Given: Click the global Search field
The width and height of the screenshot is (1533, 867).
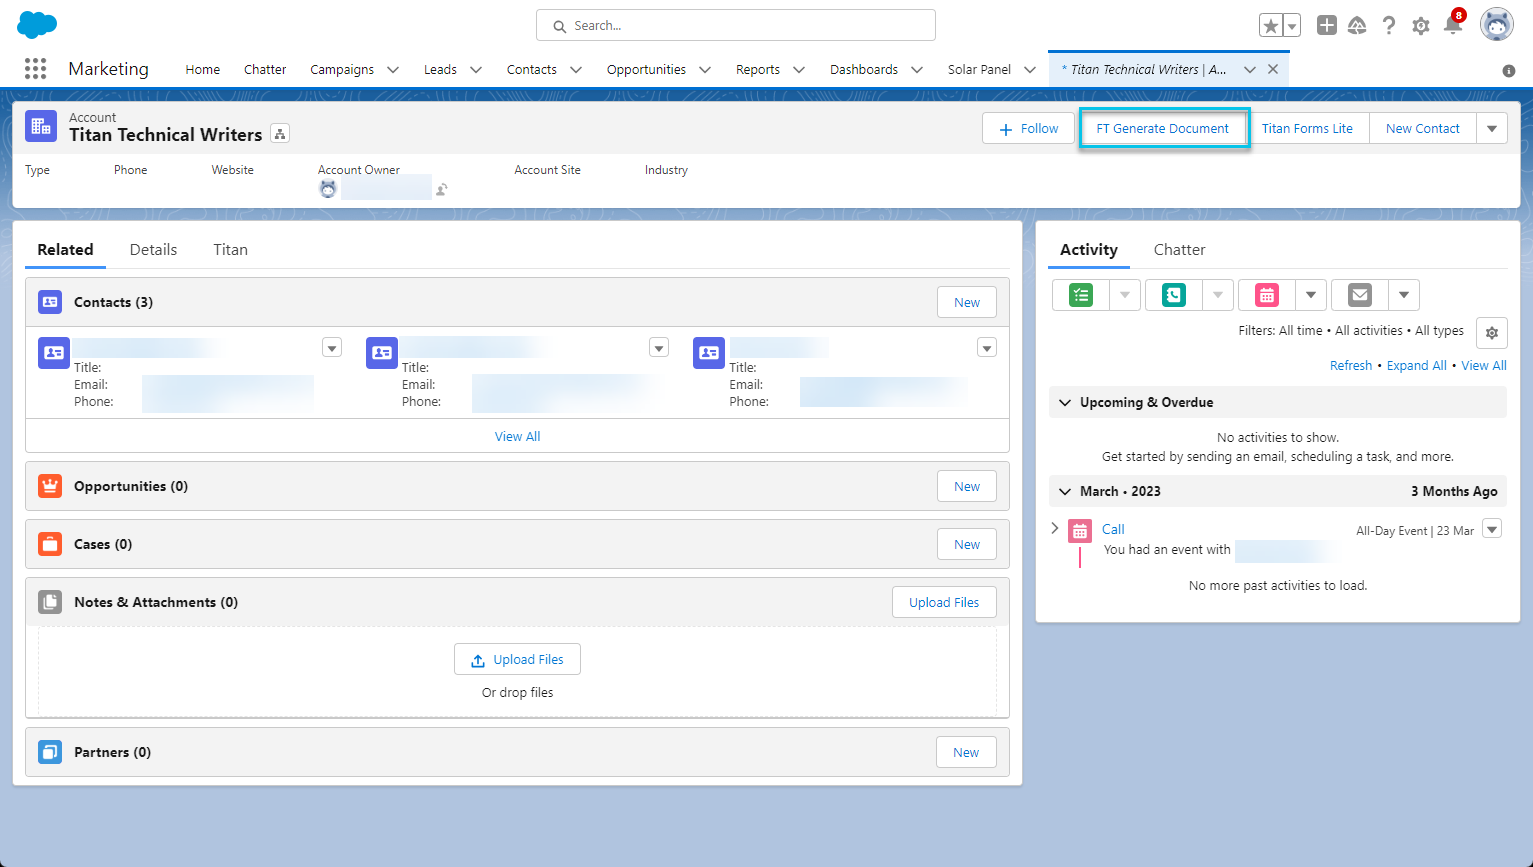Looking at the screenshot, I should 736,25.
